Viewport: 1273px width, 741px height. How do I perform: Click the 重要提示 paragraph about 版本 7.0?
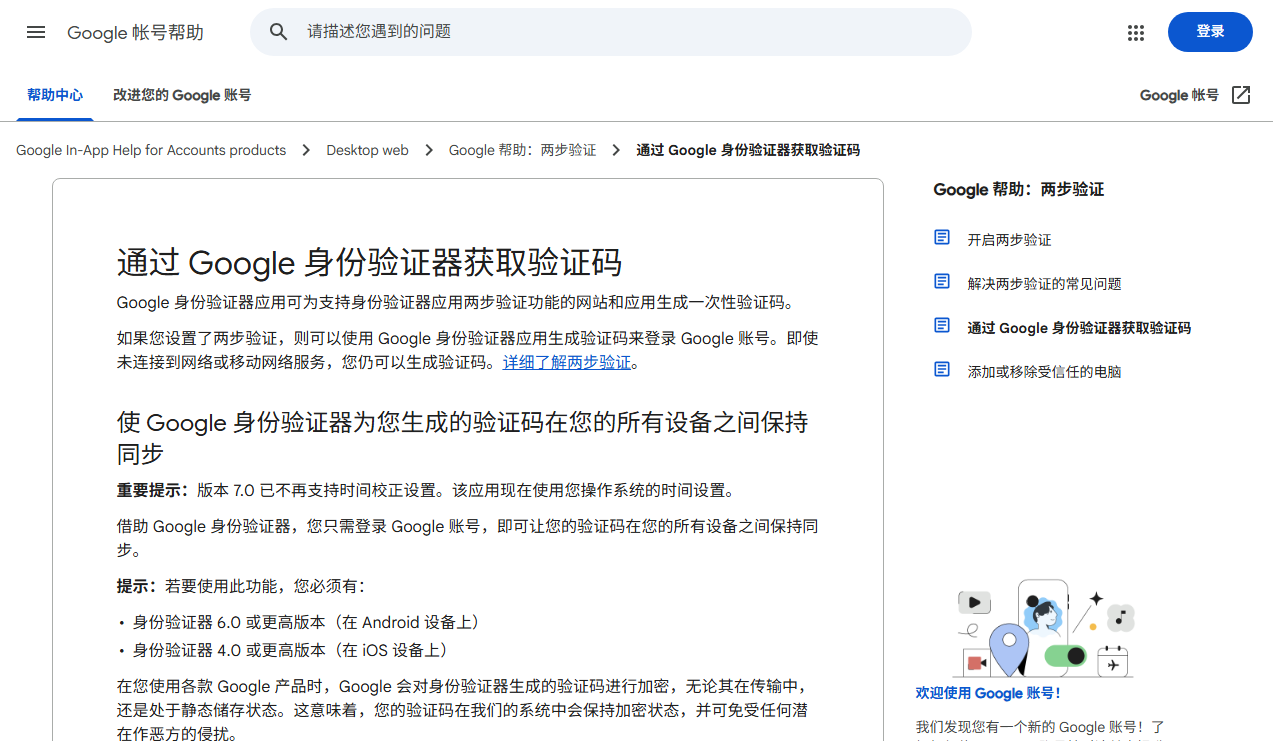pyautogui.click(x=427, y=490)
